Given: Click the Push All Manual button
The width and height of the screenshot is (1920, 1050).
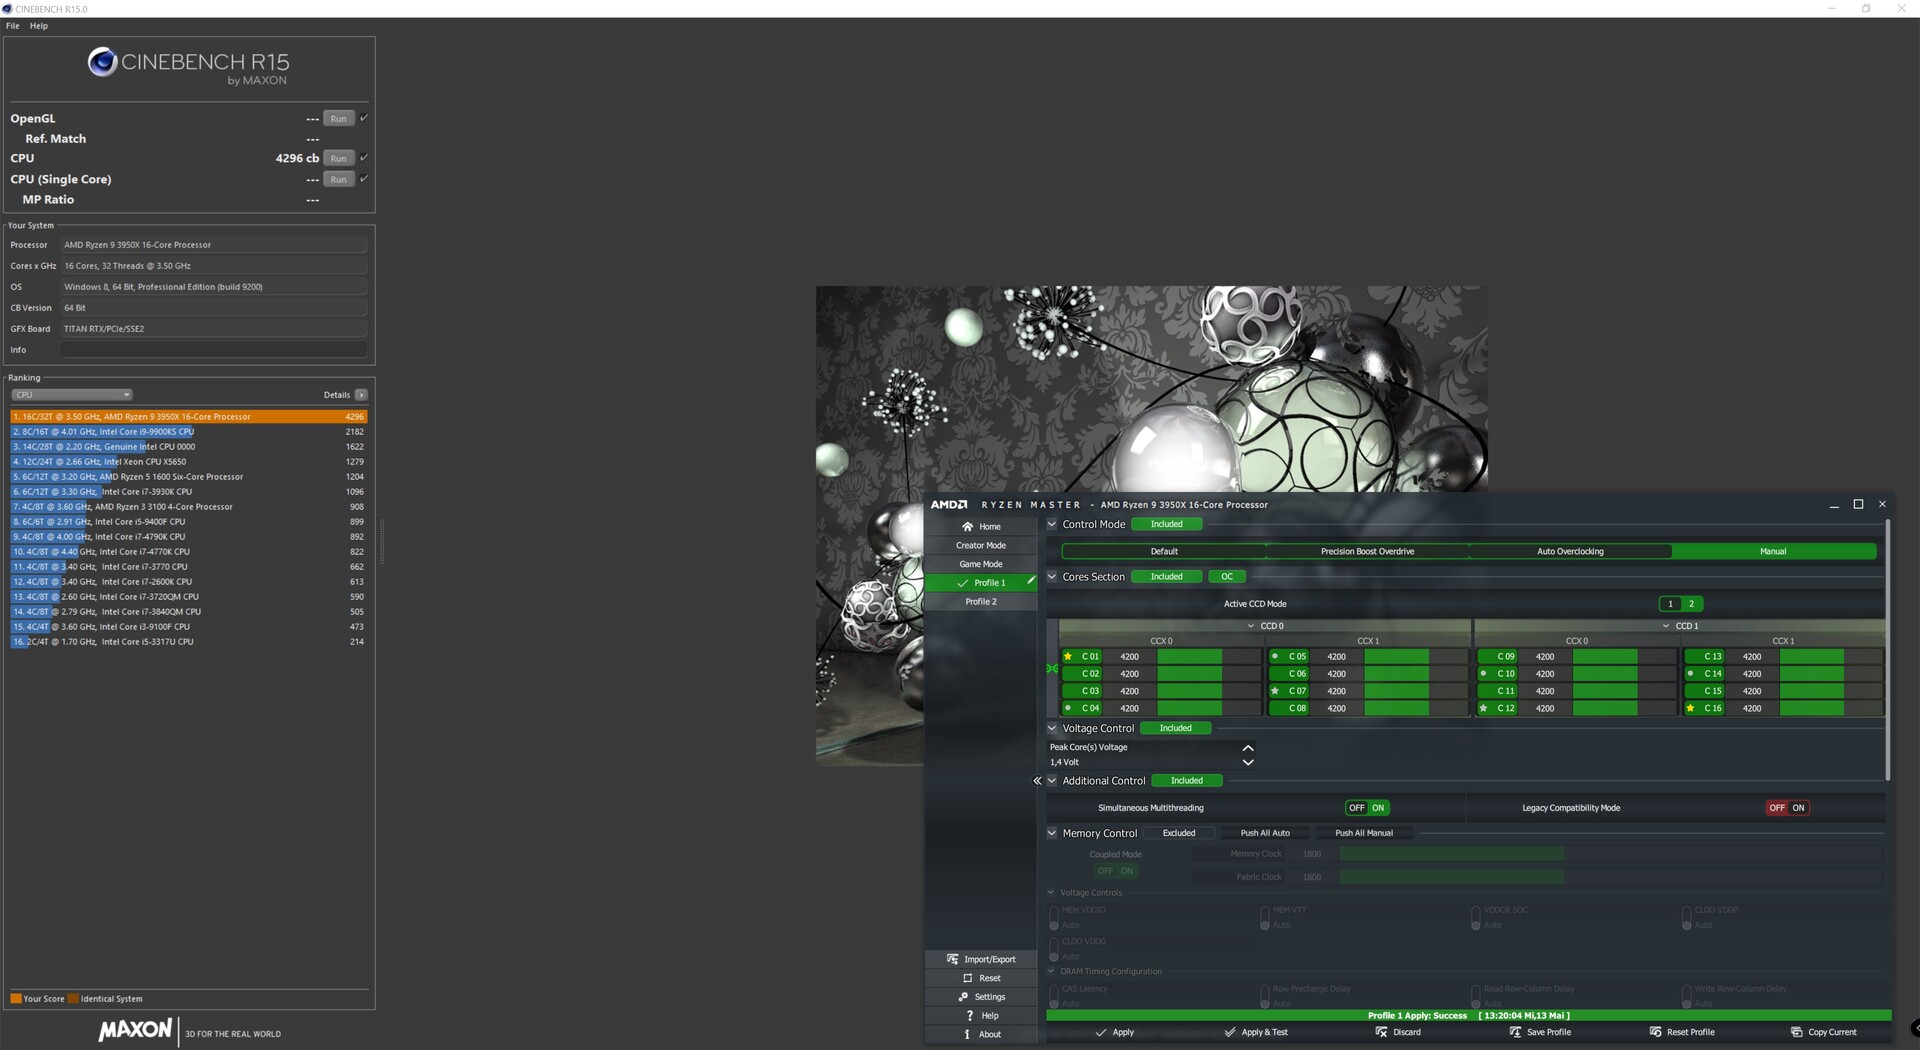Looking at the screenshot, I should (x=1364, y=833).
